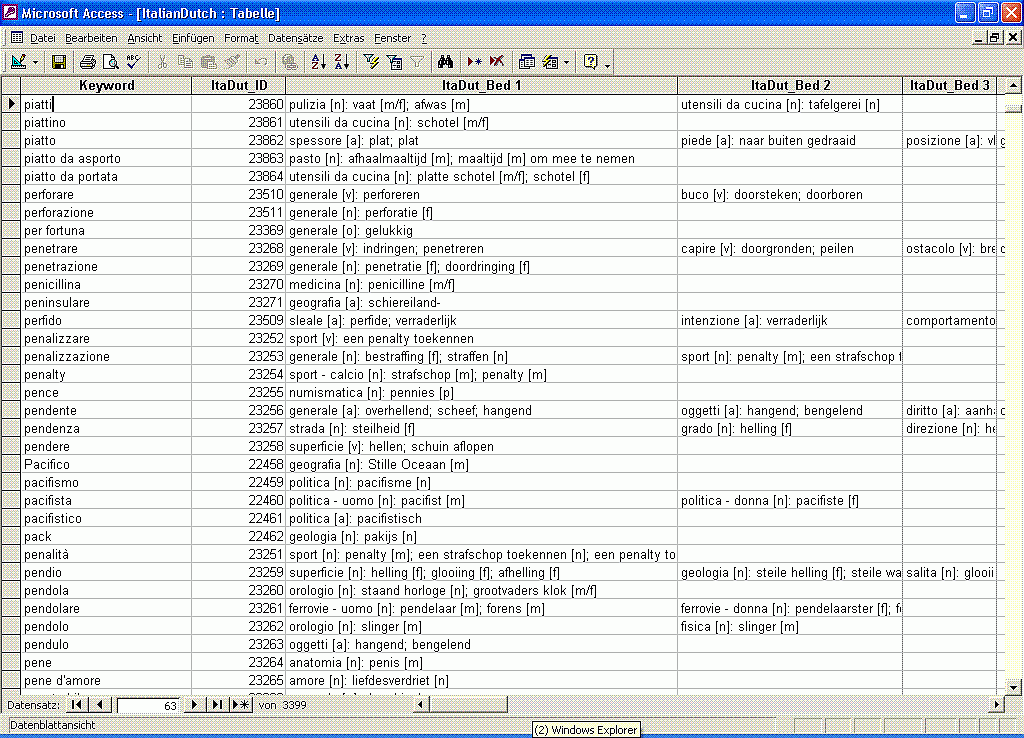Select the ItaDut_ID column header
Viewport: 1024px width, 738px height.
[239, 85]
